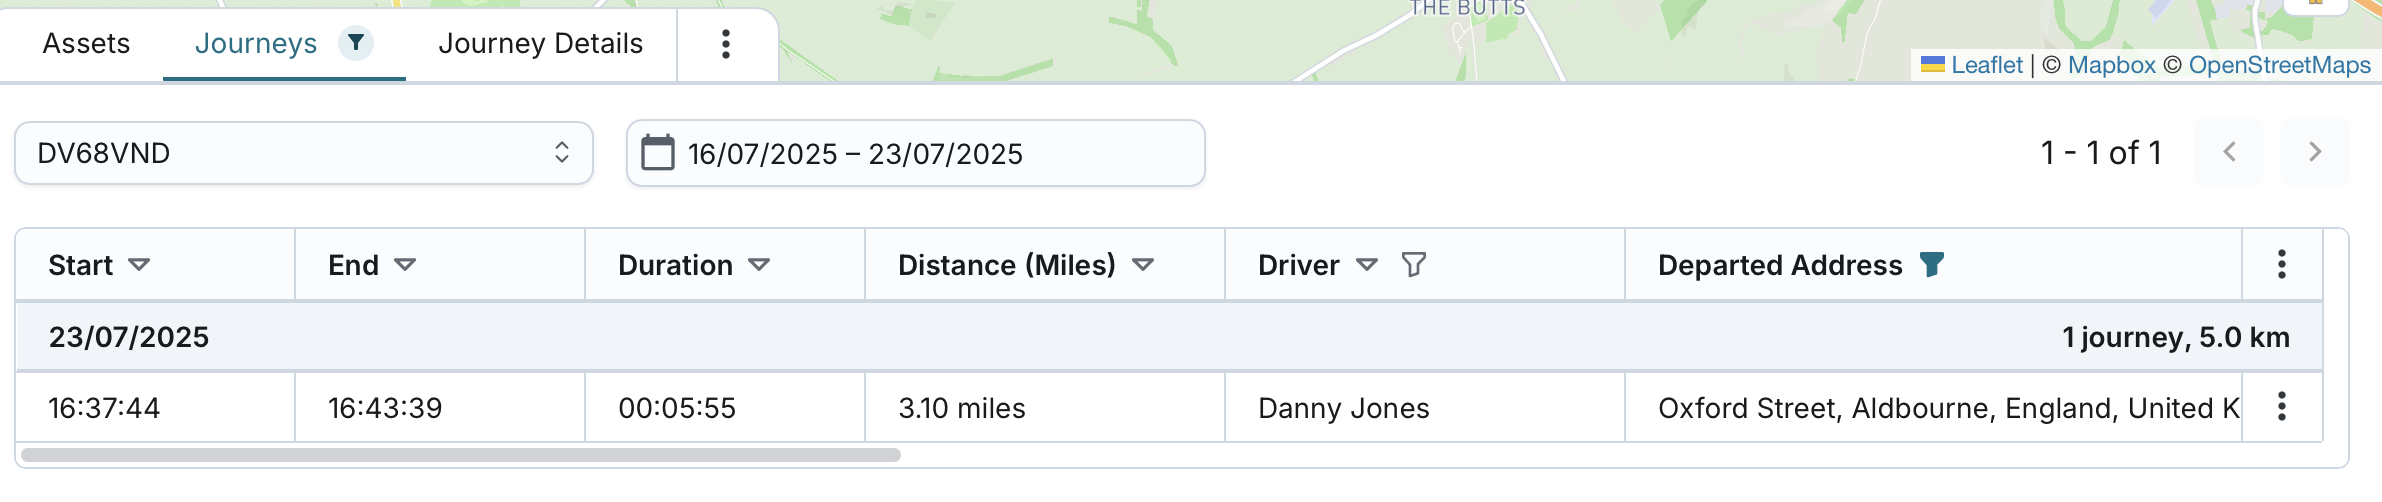Viewport: 2382px width, 502px height.
Task: Expand the Distance (Miles) sort dropdown
Action: [x=1143, y=265]
